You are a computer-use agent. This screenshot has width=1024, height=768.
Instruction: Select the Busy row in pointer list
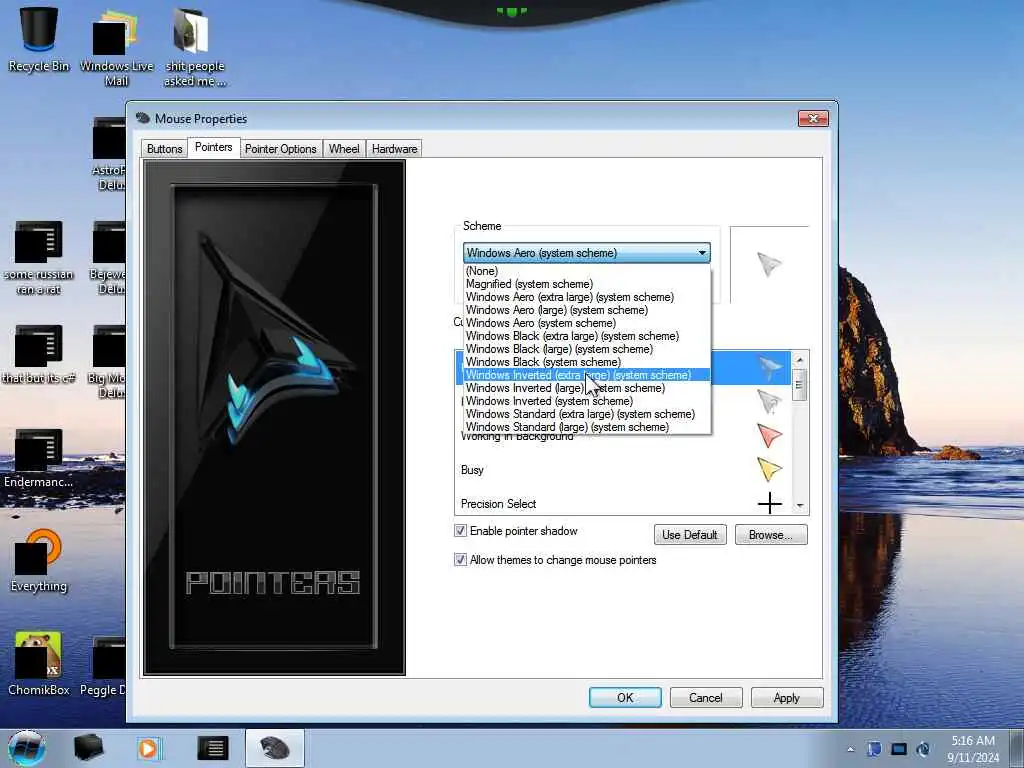coord(623,470)
